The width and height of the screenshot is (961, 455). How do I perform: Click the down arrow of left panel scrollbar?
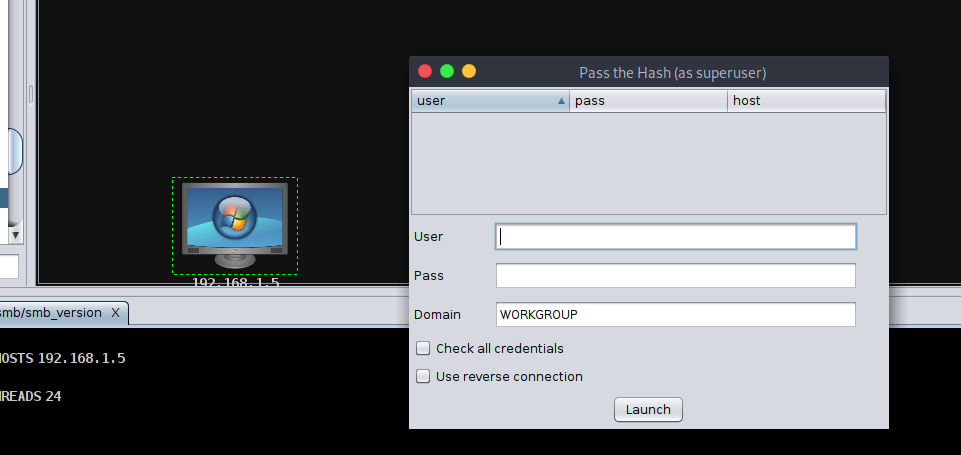click(x=15, y=235)
